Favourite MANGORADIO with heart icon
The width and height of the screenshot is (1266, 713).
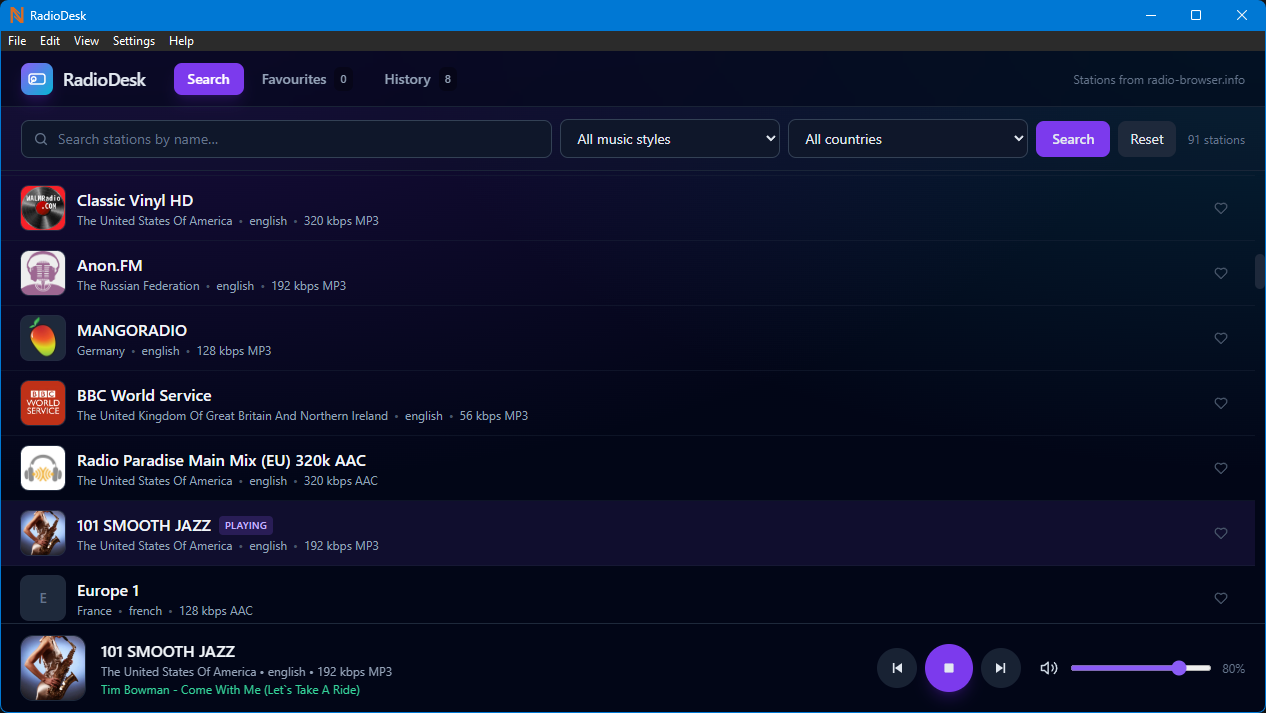pyautogui.click(x=1221, y=338)
